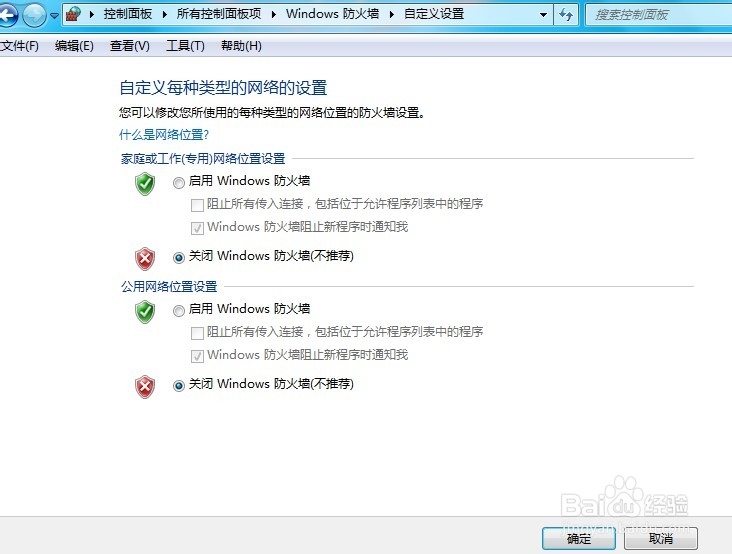Expand arrow after 控制面板 breadcrumb

click(165, 14)
